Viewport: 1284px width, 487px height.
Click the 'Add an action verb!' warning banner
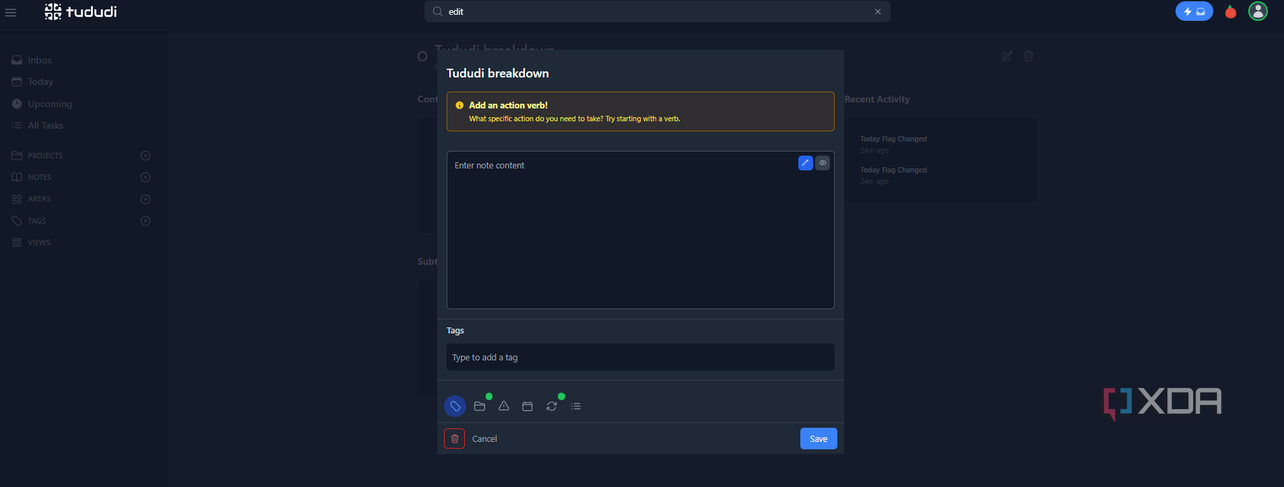640,112
